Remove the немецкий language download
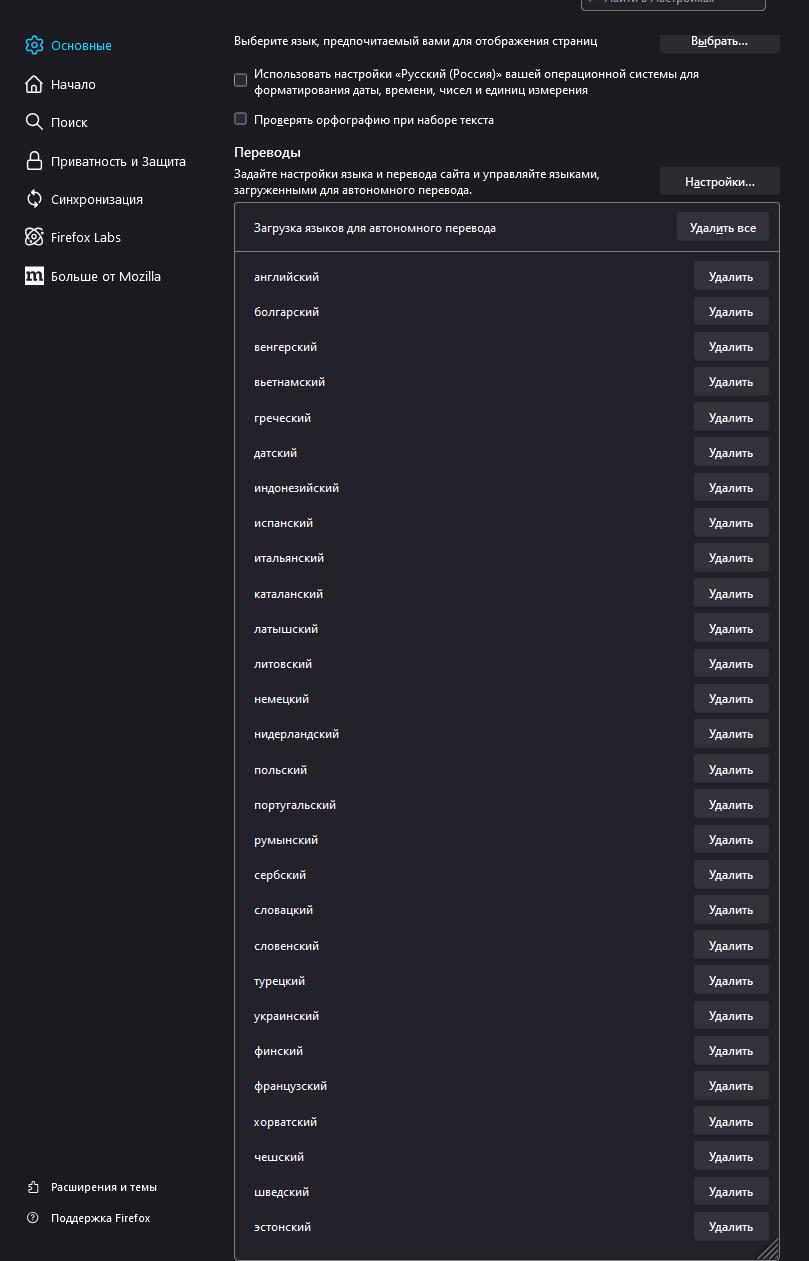Screen dimensions: 809x1261 730,699
